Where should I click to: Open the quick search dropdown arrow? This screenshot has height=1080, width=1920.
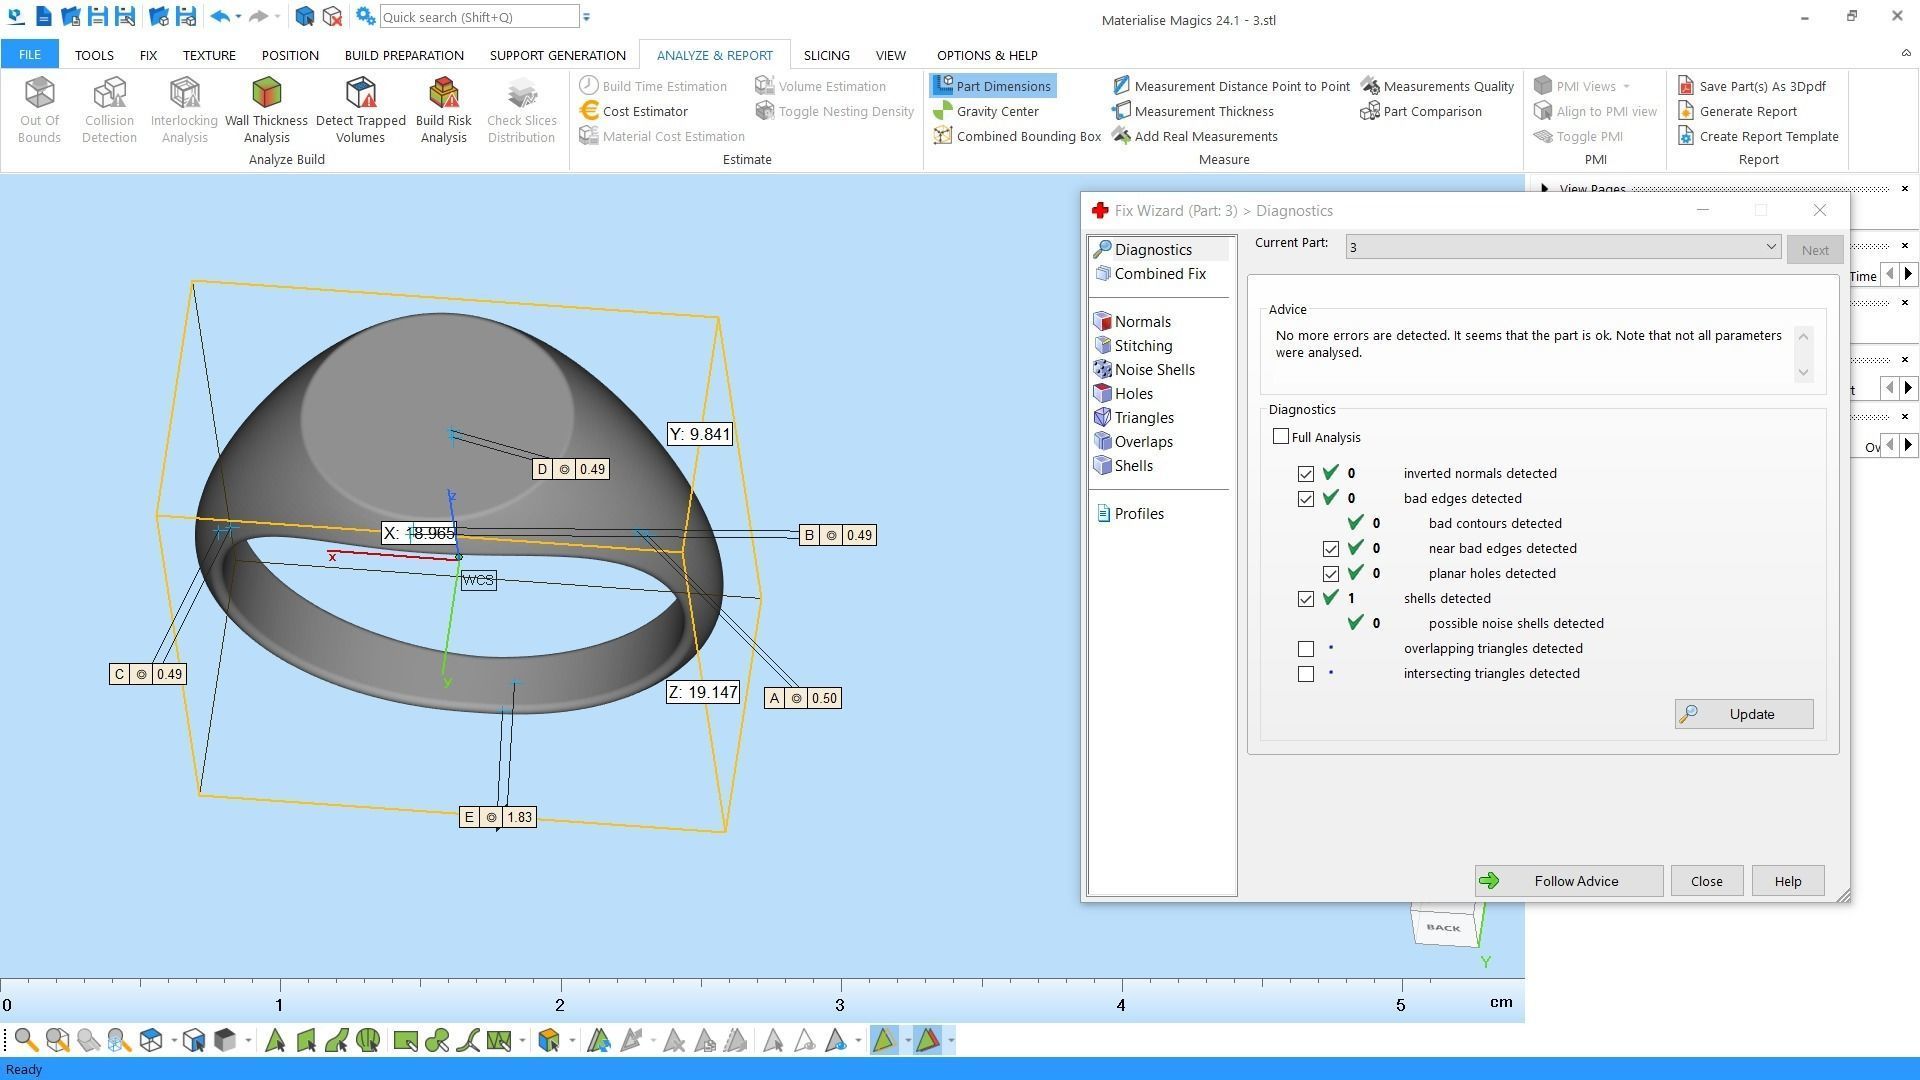tap(587, 17)
